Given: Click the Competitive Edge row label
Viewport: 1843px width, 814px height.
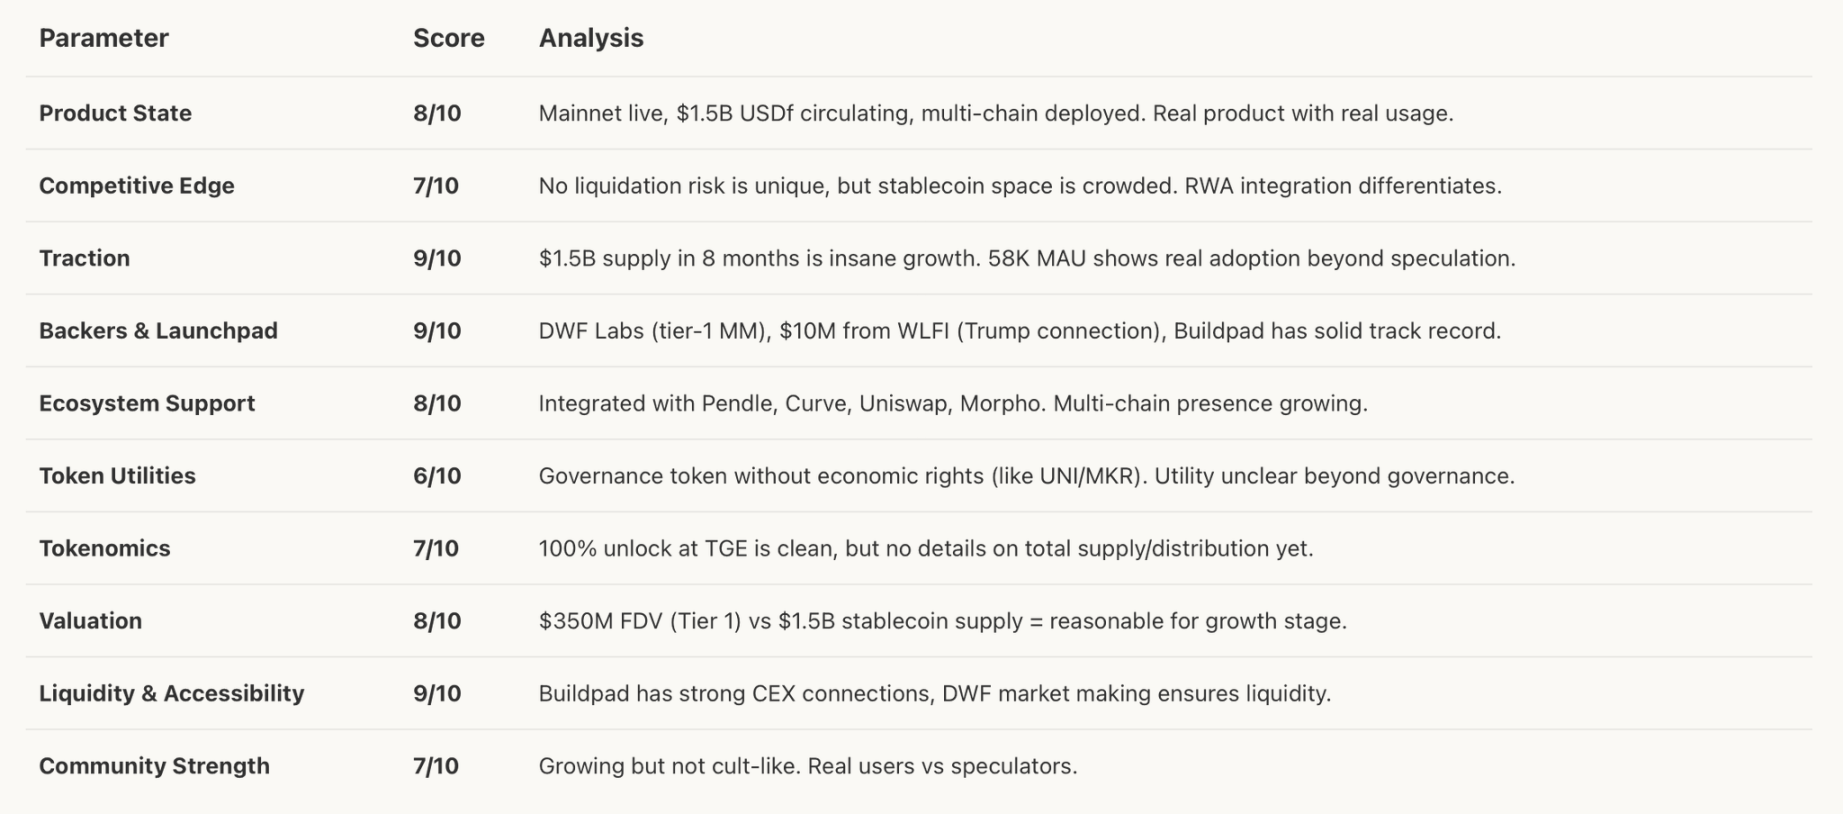Looking at the screenshot, I should click(x=136, y=186).
